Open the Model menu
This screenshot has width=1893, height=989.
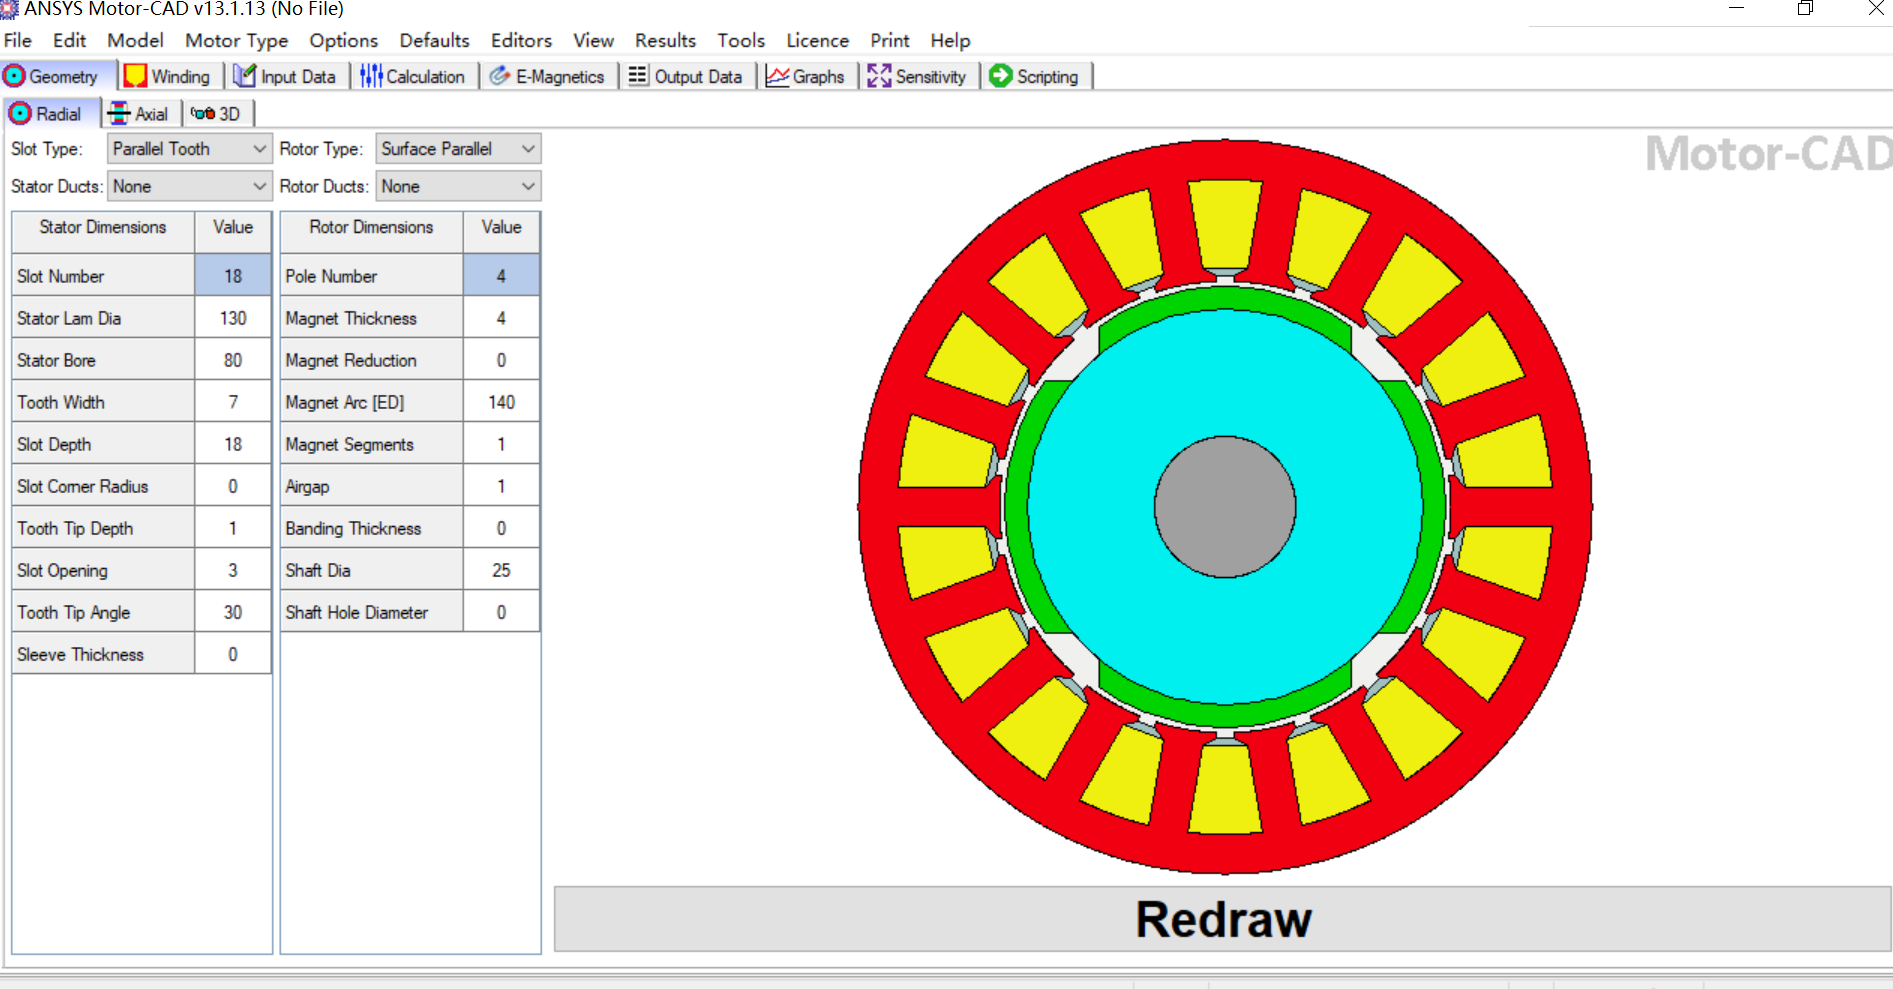(x=135, y=41)
